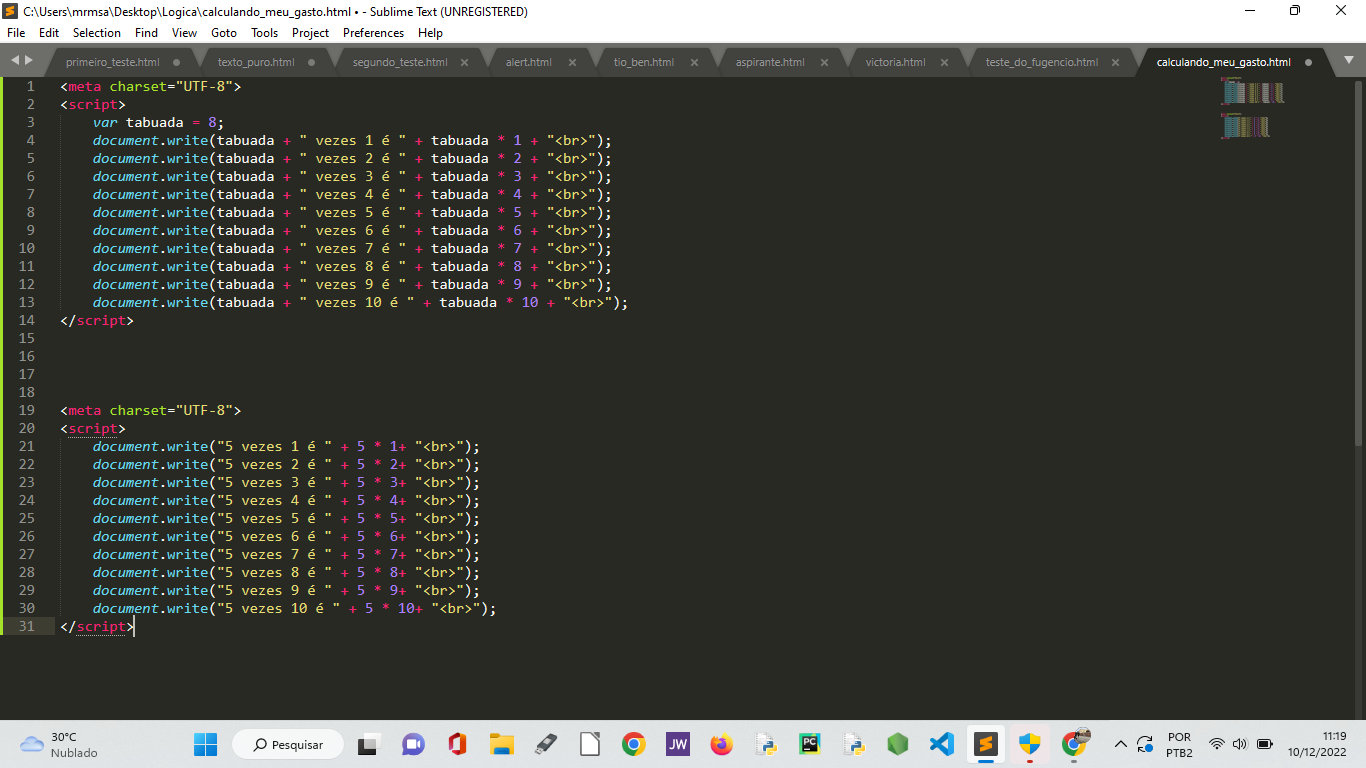This screenshot has height=768, width=1366.
Task: Open Google Chrome next to the JW icon
Action: pos(633,744)
